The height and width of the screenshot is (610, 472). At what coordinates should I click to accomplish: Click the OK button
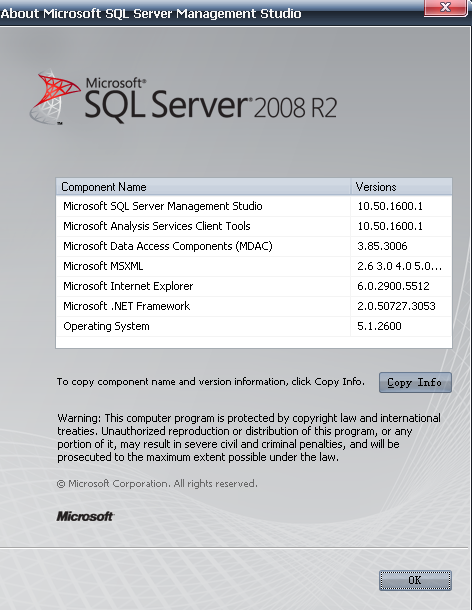415,580
